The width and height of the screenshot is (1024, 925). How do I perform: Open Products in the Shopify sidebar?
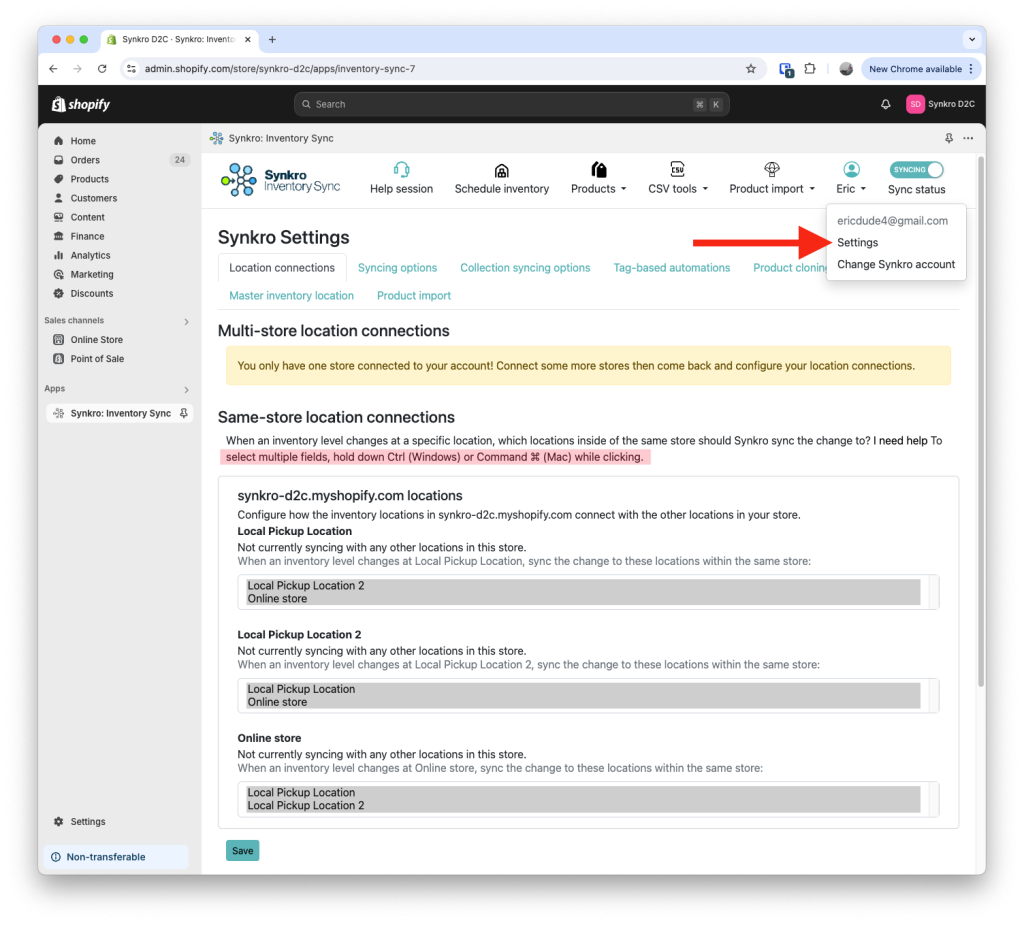pyautogui.click(x=89, y=179)
